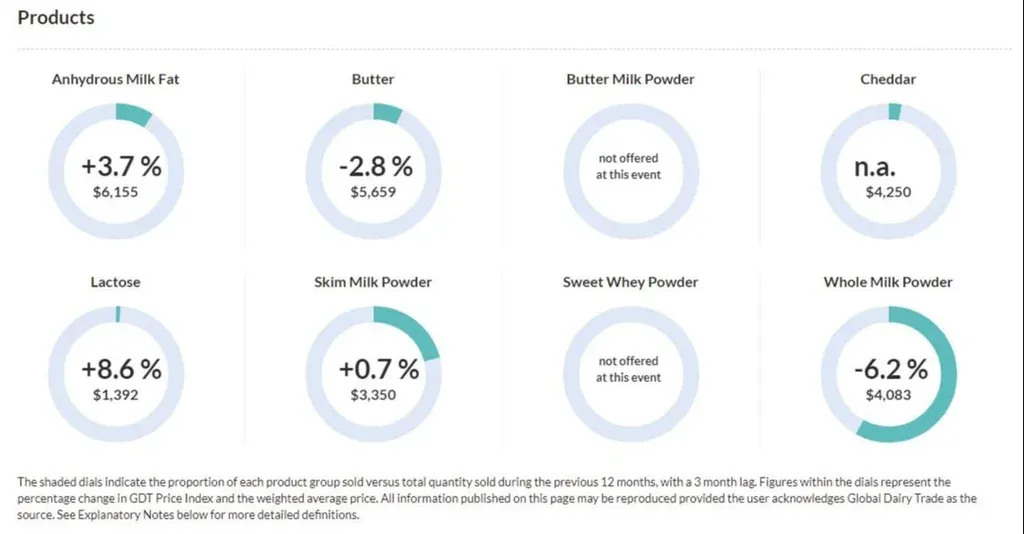The width and height of the screenshot is (1024, 534).
Task: Select the teal arc of Skim Milk Powder dial
Action: [418, 330]
